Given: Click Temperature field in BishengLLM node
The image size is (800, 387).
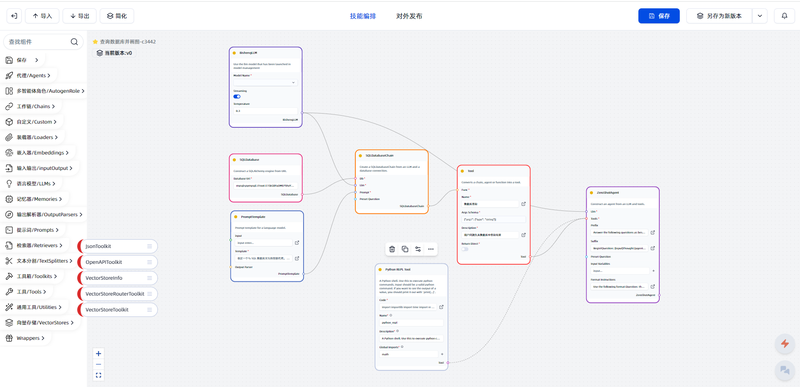Looking at the screenshot, I should click(x=265, y=110).
